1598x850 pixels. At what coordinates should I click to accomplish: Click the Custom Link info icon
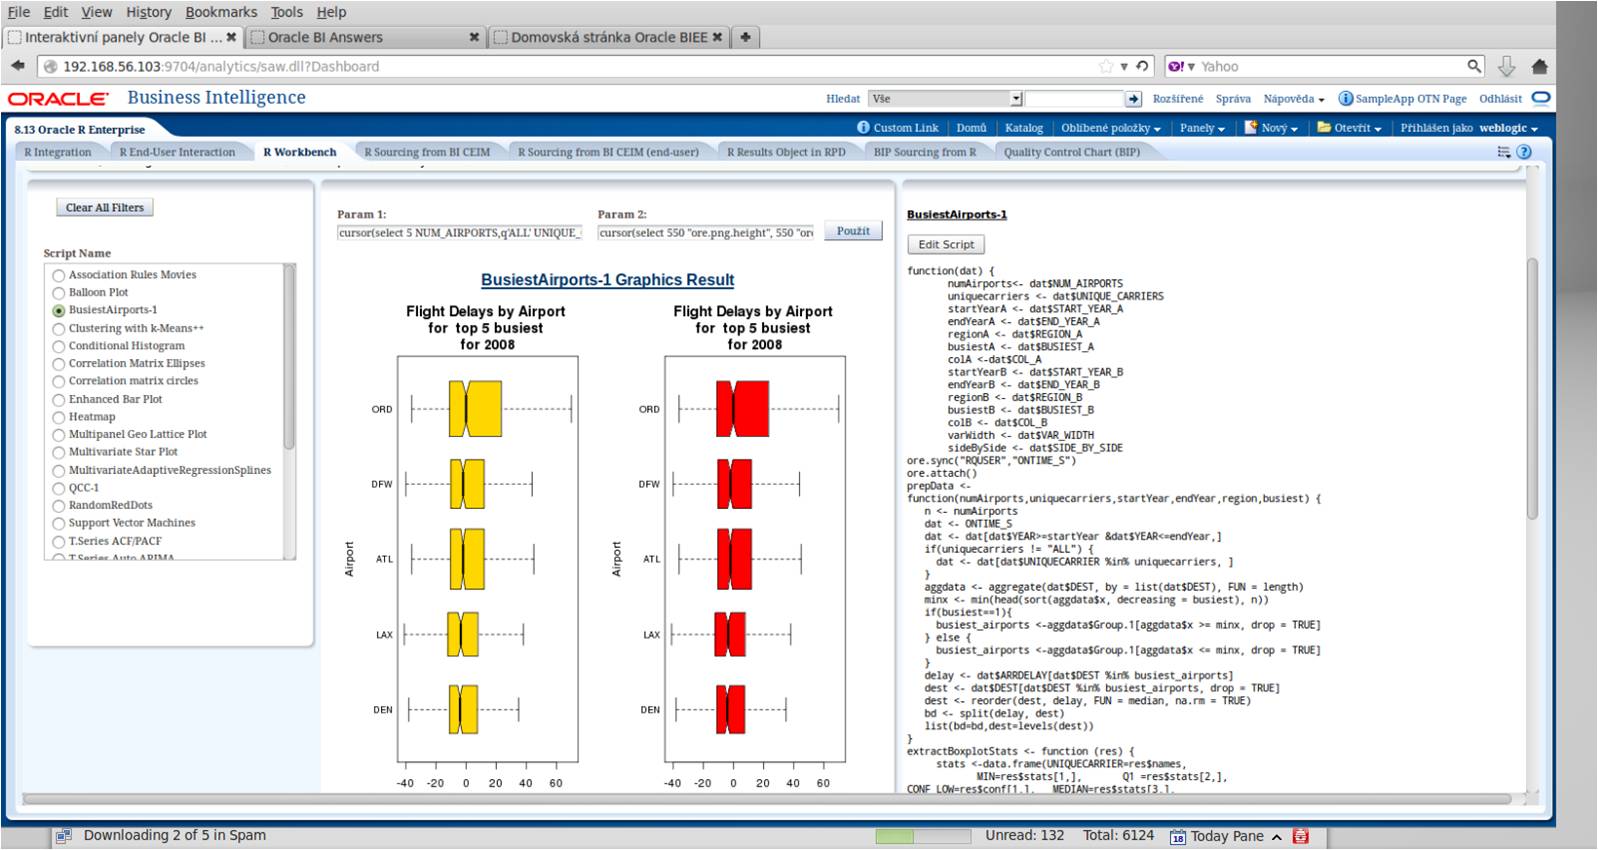click(x=864, y=127)
